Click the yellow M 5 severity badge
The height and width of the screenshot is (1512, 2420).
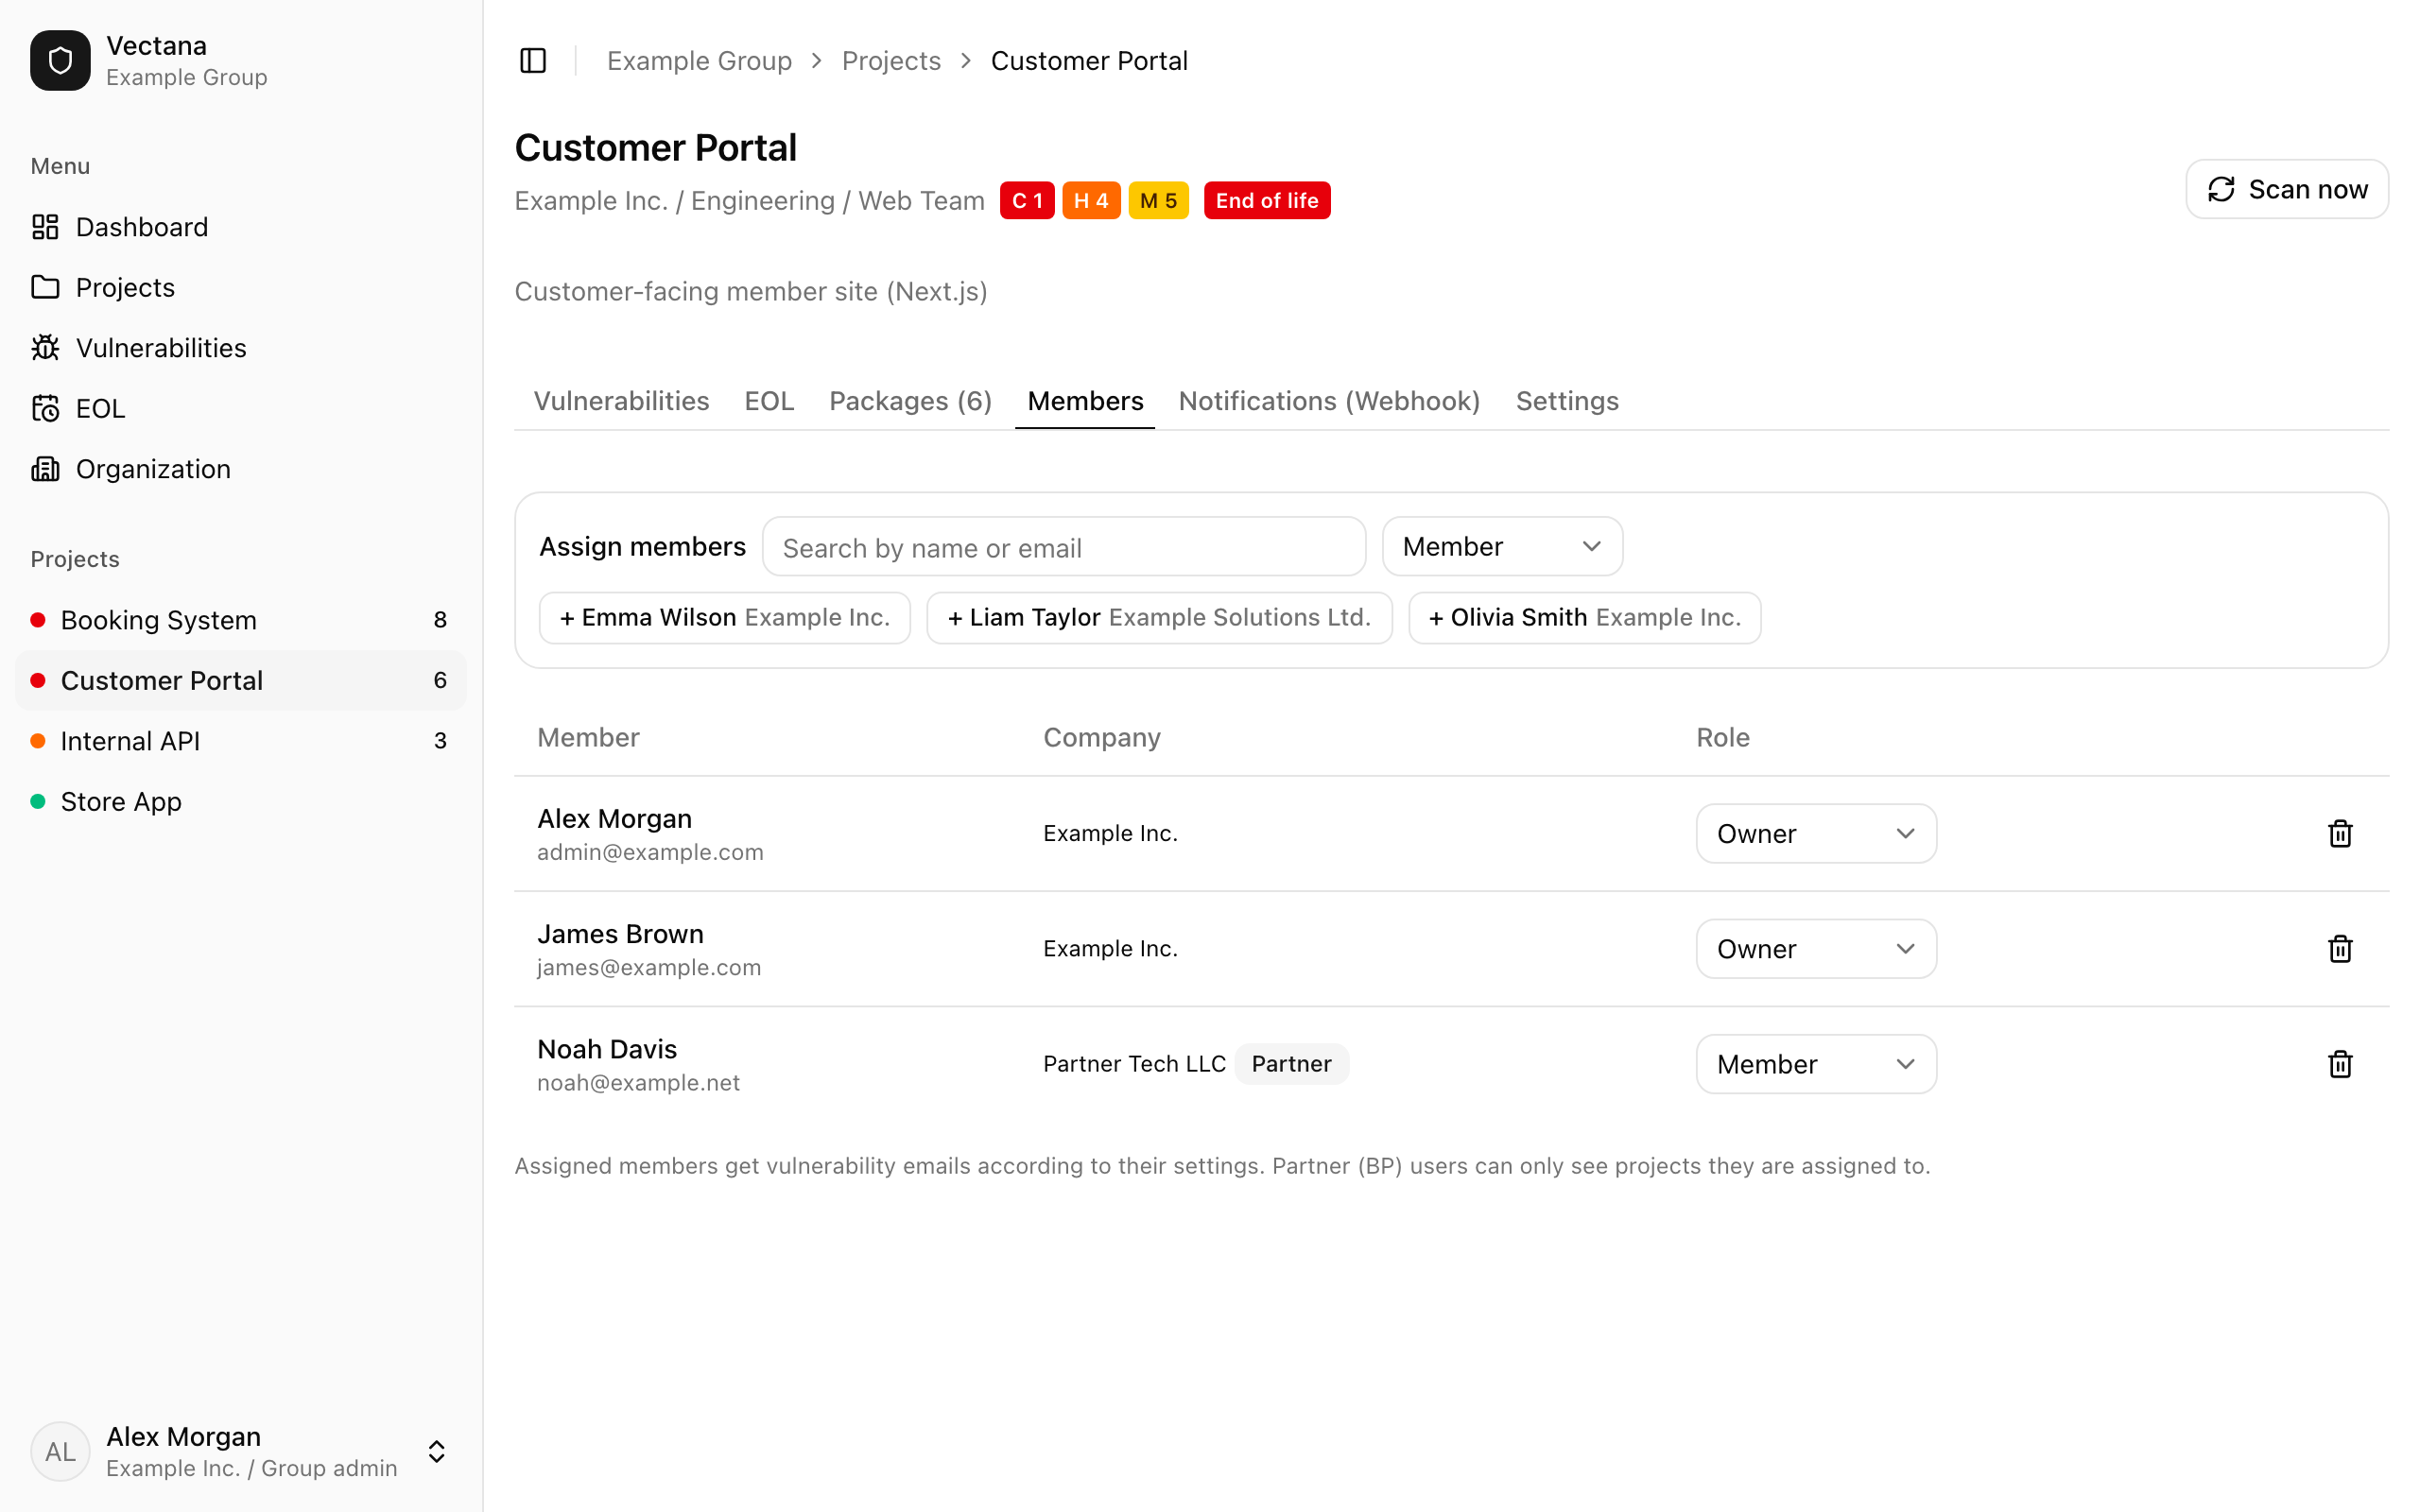[1158, 200]
